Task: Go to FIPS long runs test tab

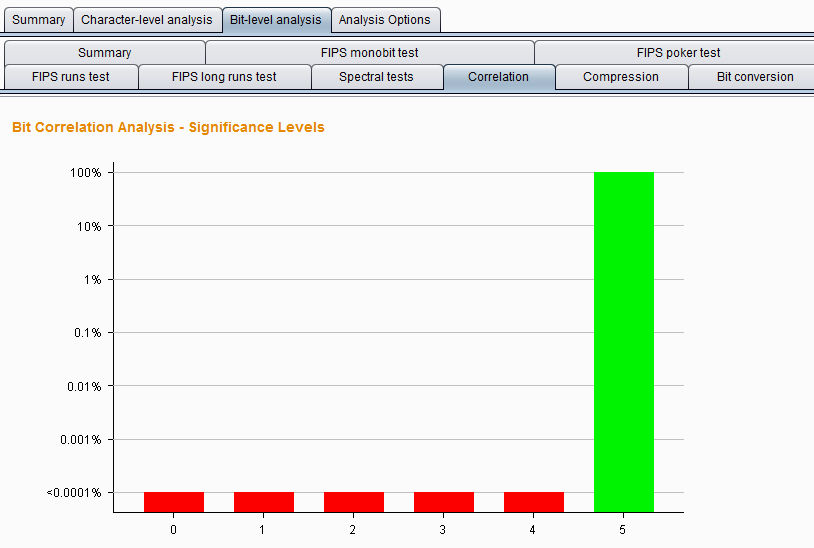Action: point(224,77)
